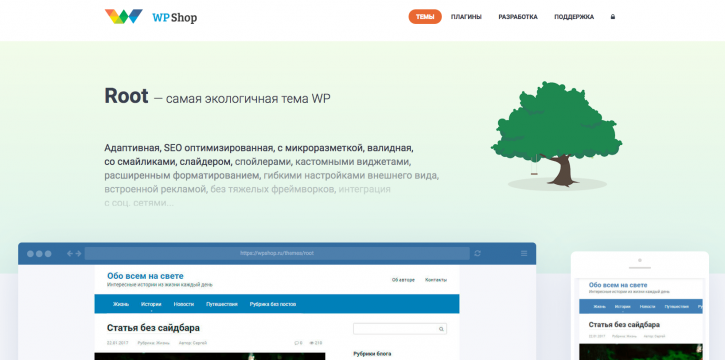Image resolution: width=725 pixels, height=360 pixels.
Task: Open Об авторе link in demo header
Action: (403, 280)
